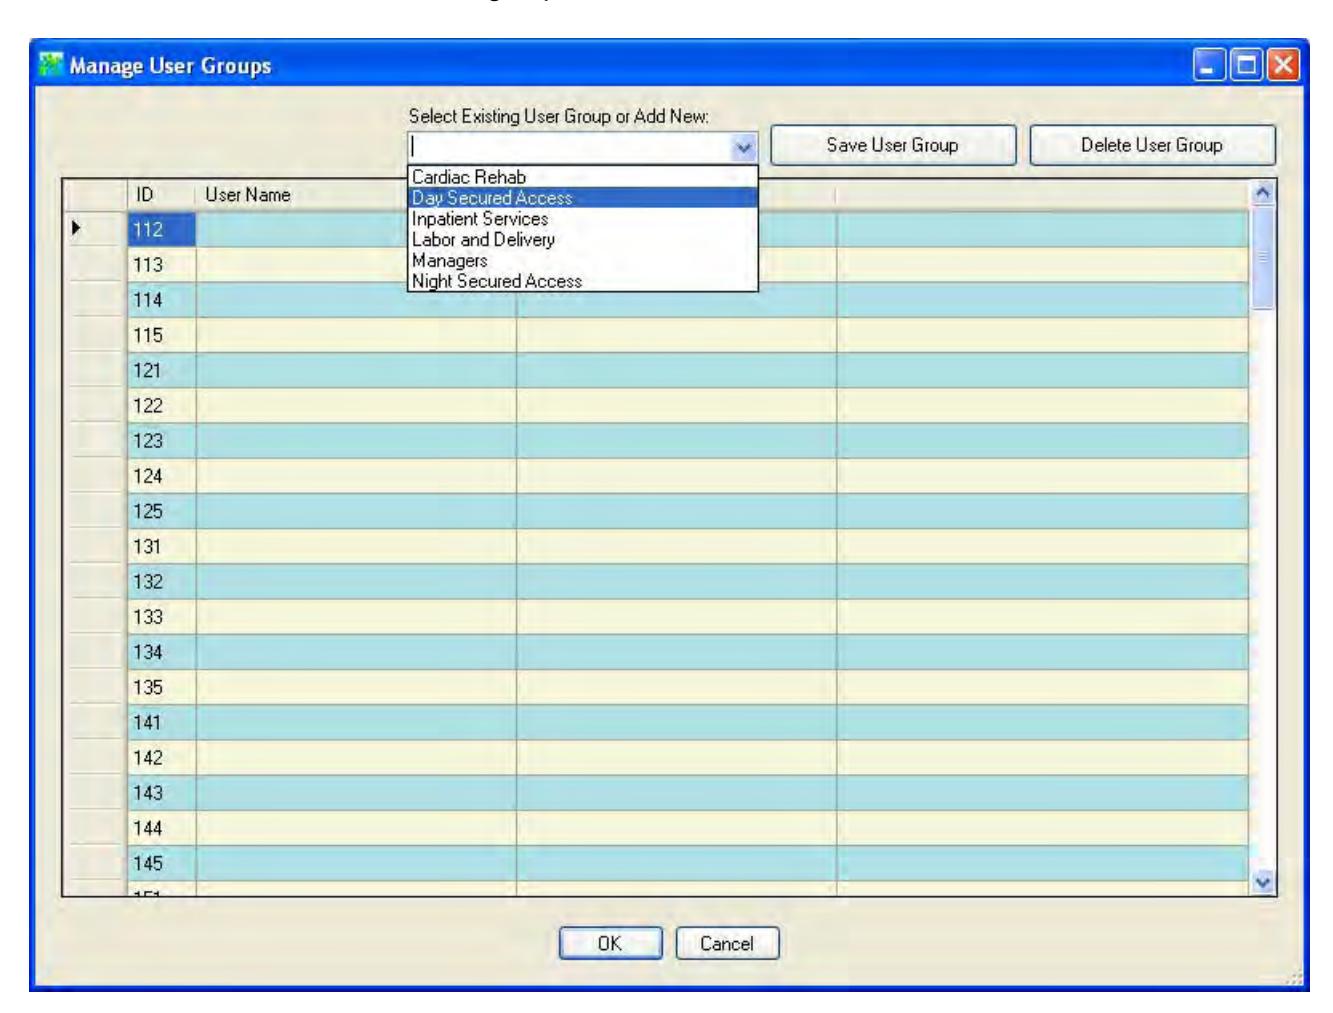Click the scrollbar up arrow
The height and width of the screenshot is (1013, 1333).
tap(1263, 192)
